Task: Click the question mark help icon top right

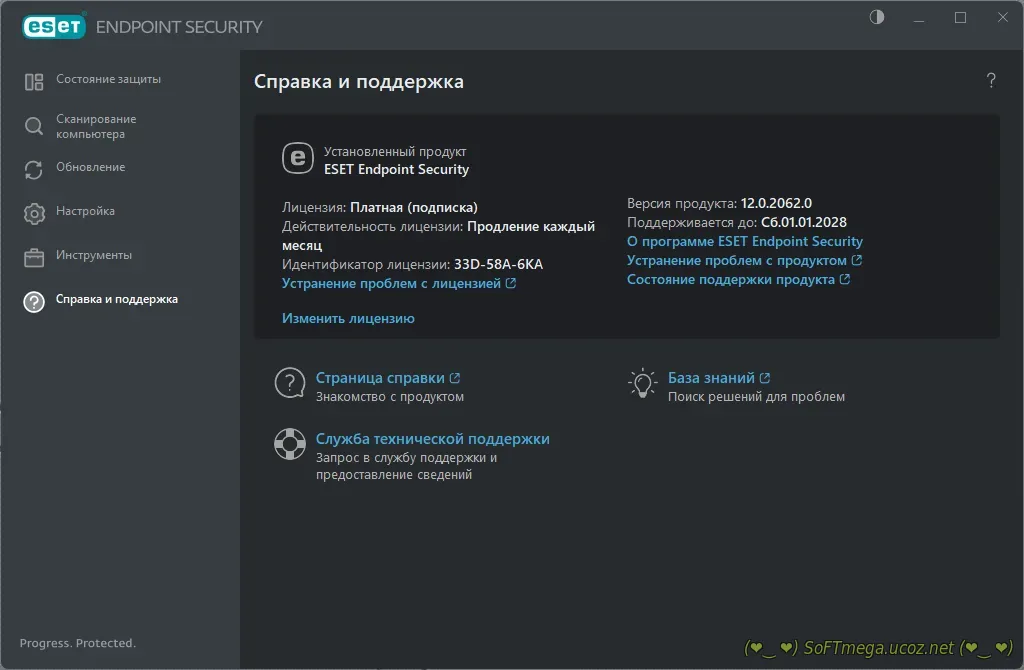Action: pos(990,81)
